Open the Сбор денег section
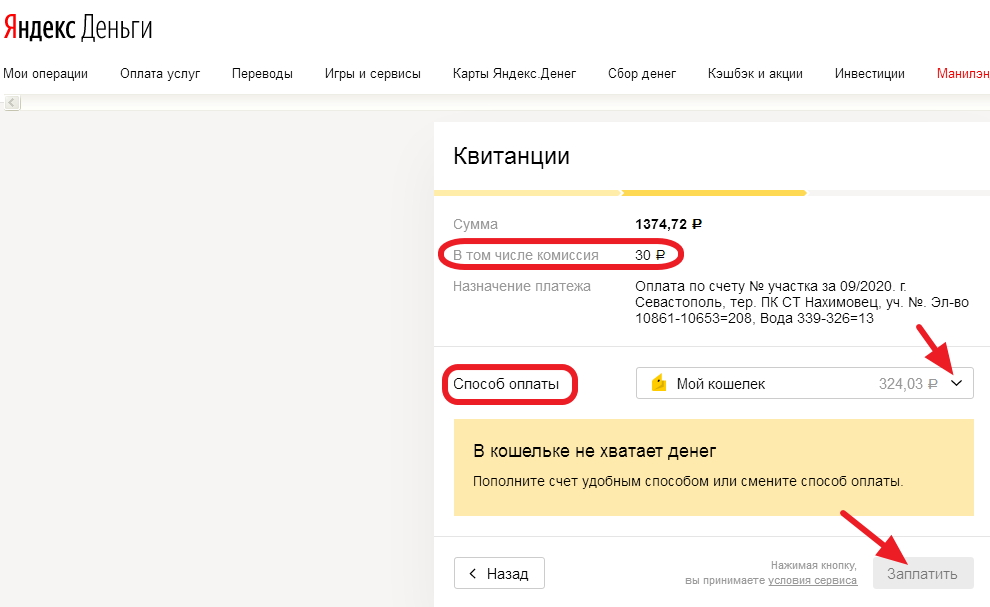This screenshot has height=607, width=990. coord(642,73)
